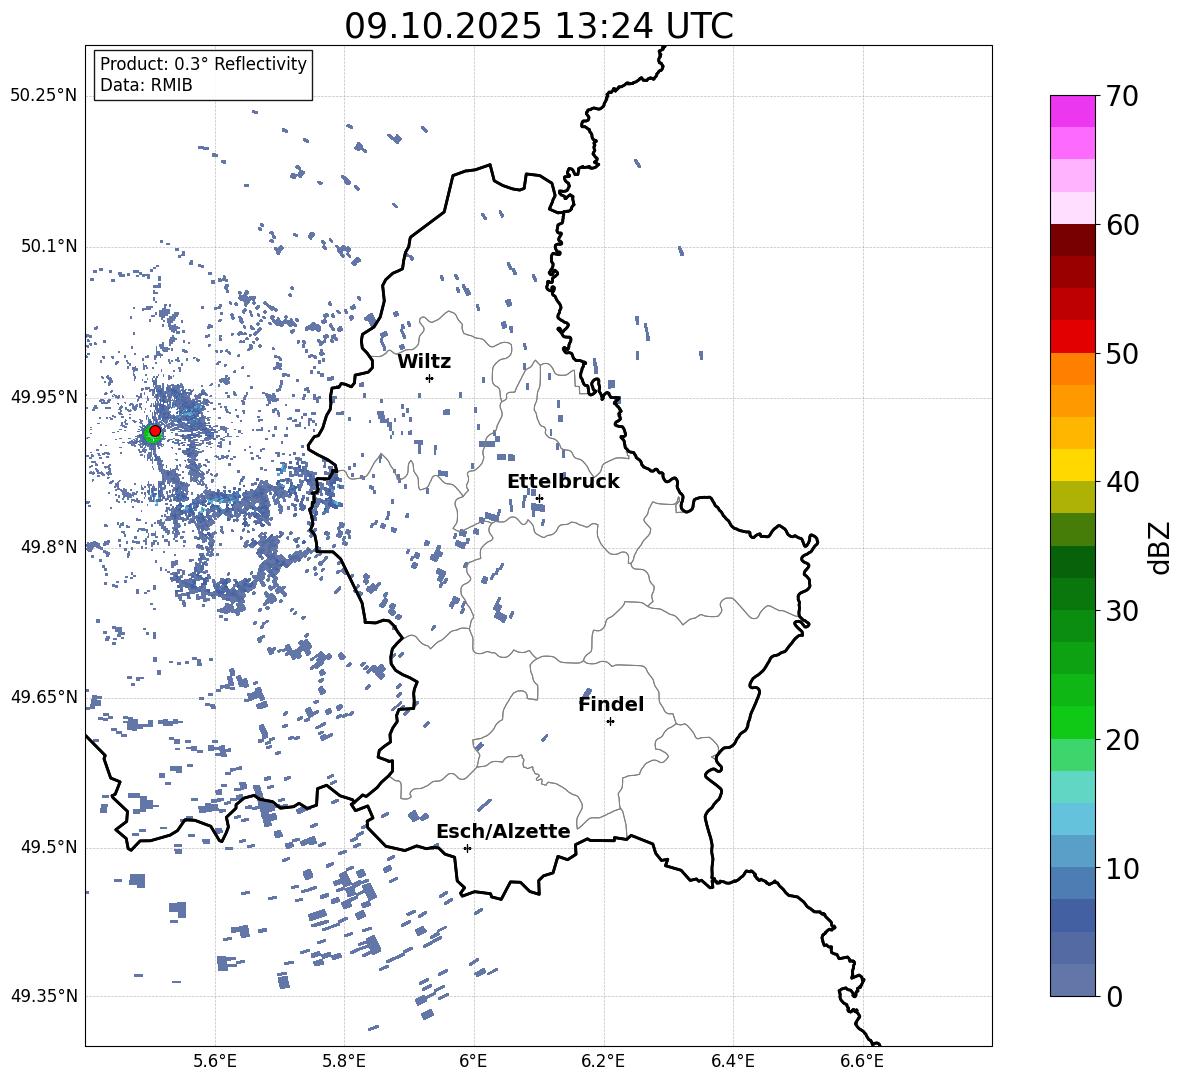Click the Esch/Alzette city label
The width and height of the screenshot is (1184, 1081).
503,831
